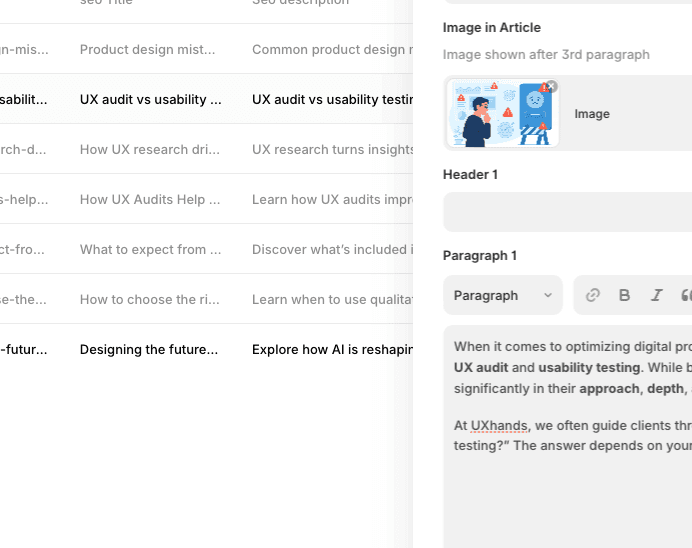The width and height of the screenshot is (692, 548).
Task: Select the 'What to expect from...' row
Action: (150, 250)
